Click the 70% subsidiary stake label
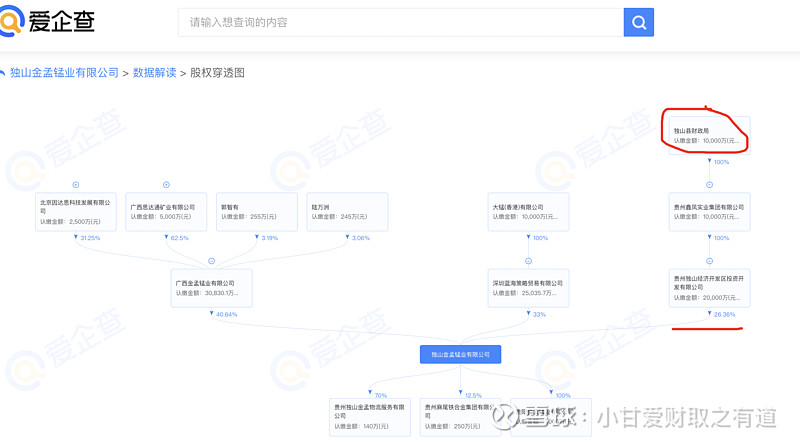The width and height of the screenshot is (800, 442). (381, 396)
